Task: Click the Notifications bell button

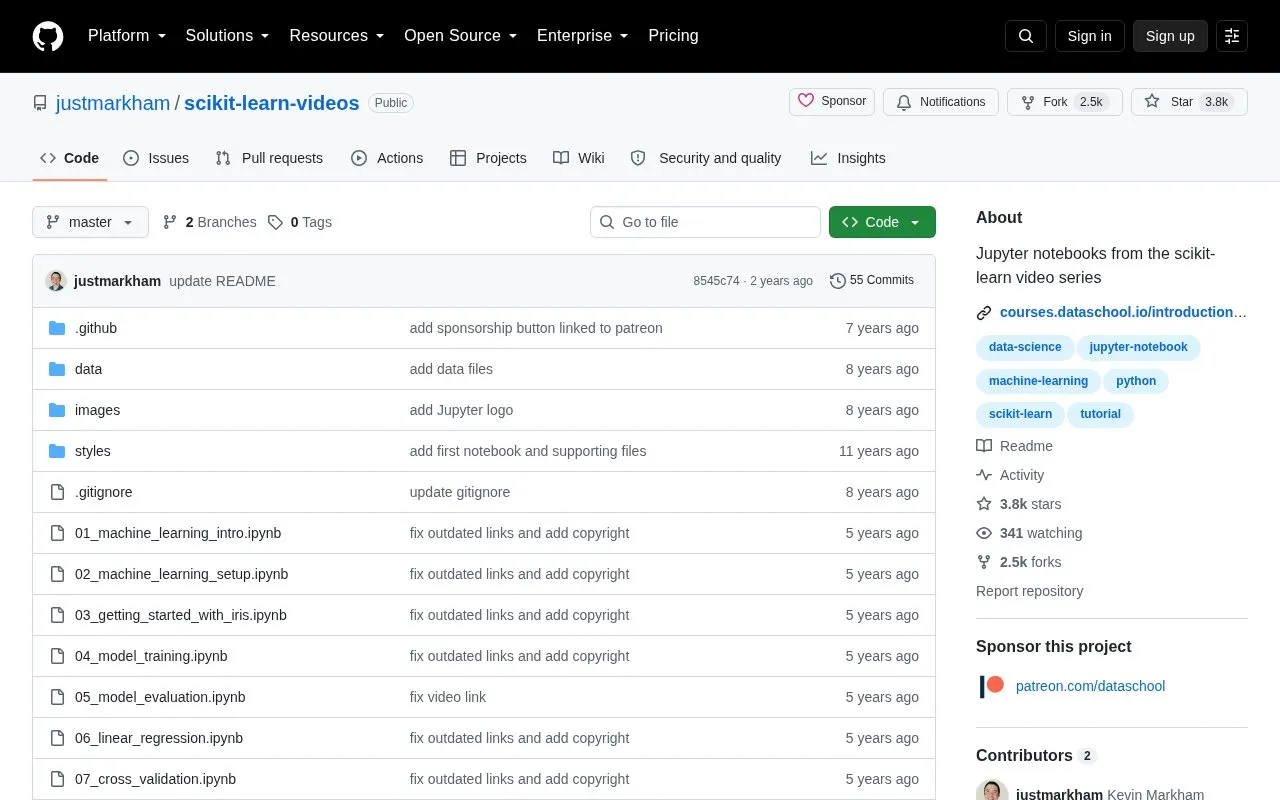Action: click(941, 102)
